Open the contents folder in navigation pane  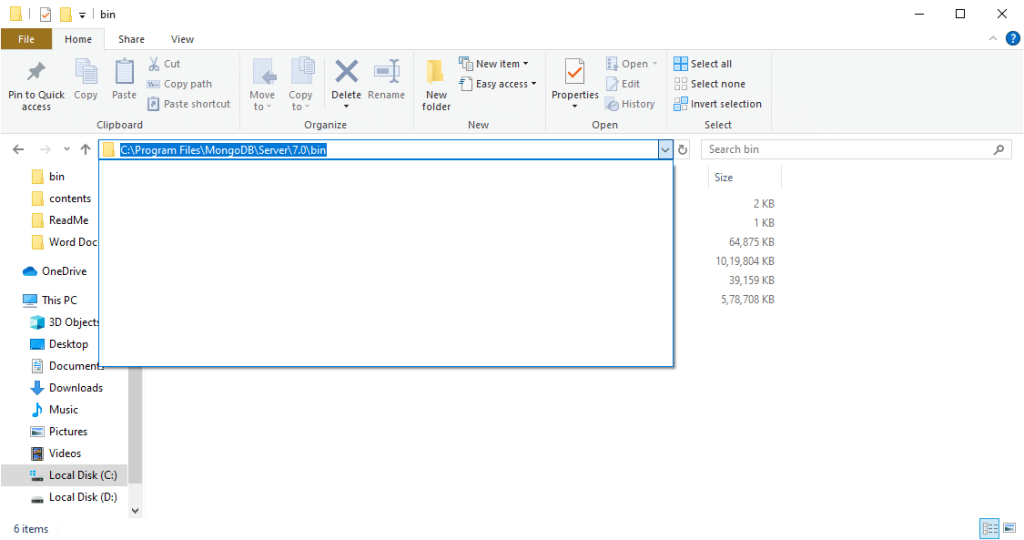coord(62,199)
